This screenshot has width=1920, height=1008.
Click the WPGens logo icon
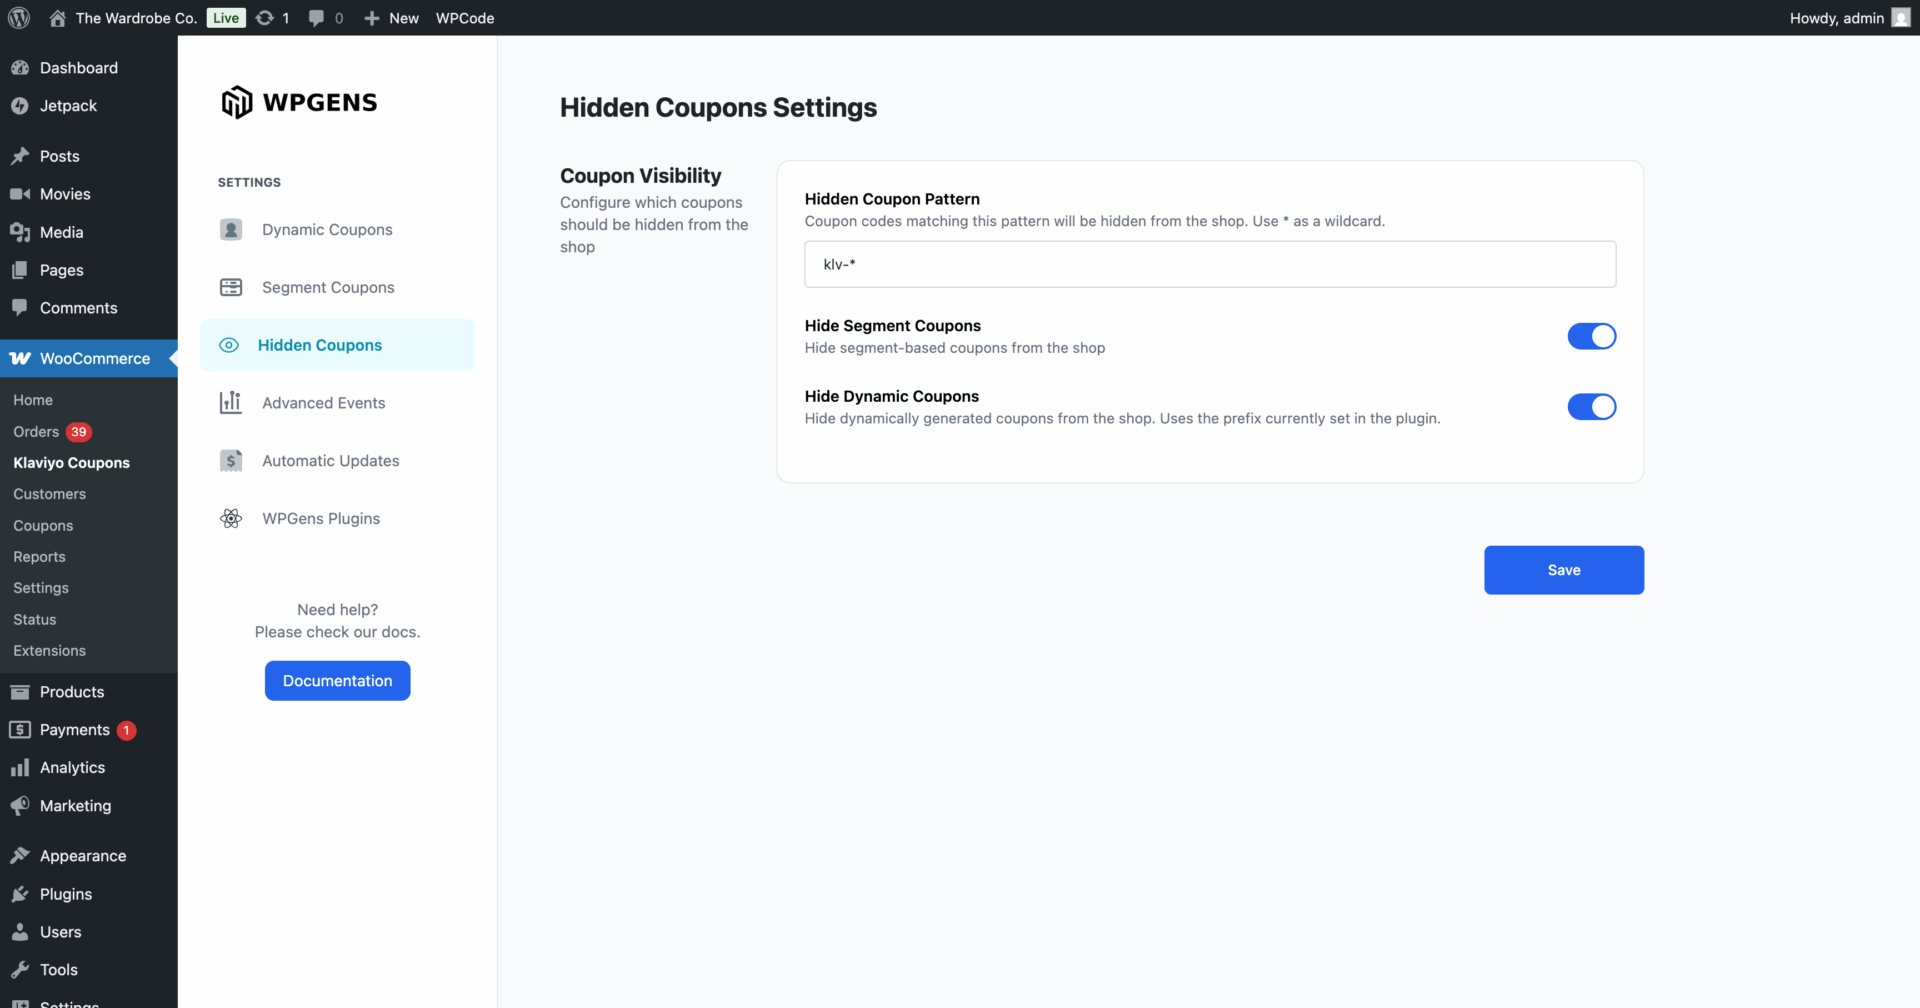(236, 102)
